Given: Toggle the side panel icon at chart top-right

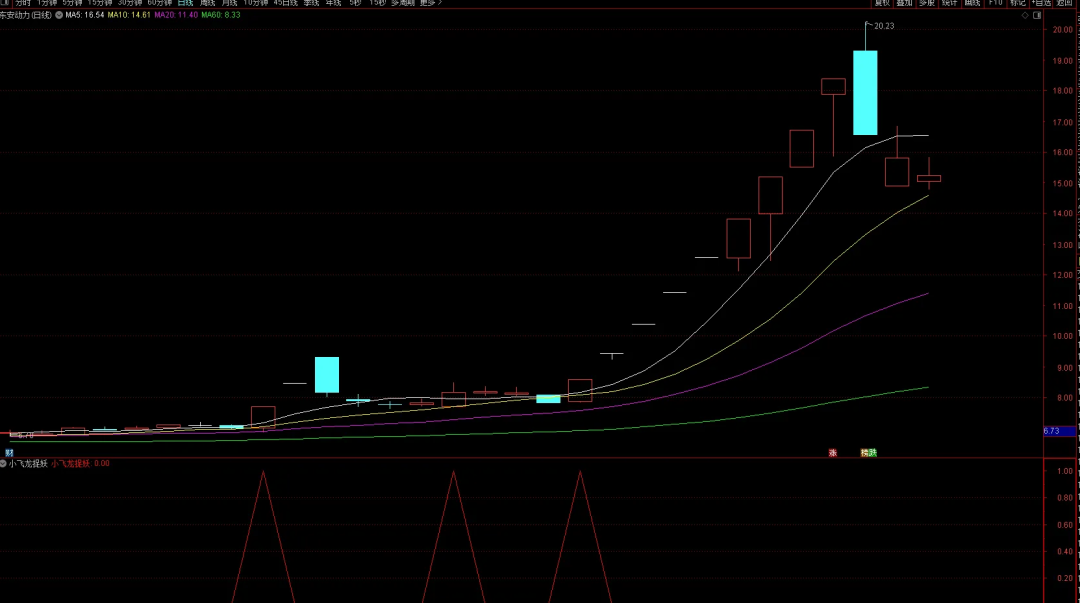Looking at the screenshot, I should (x=1037, y=15).
